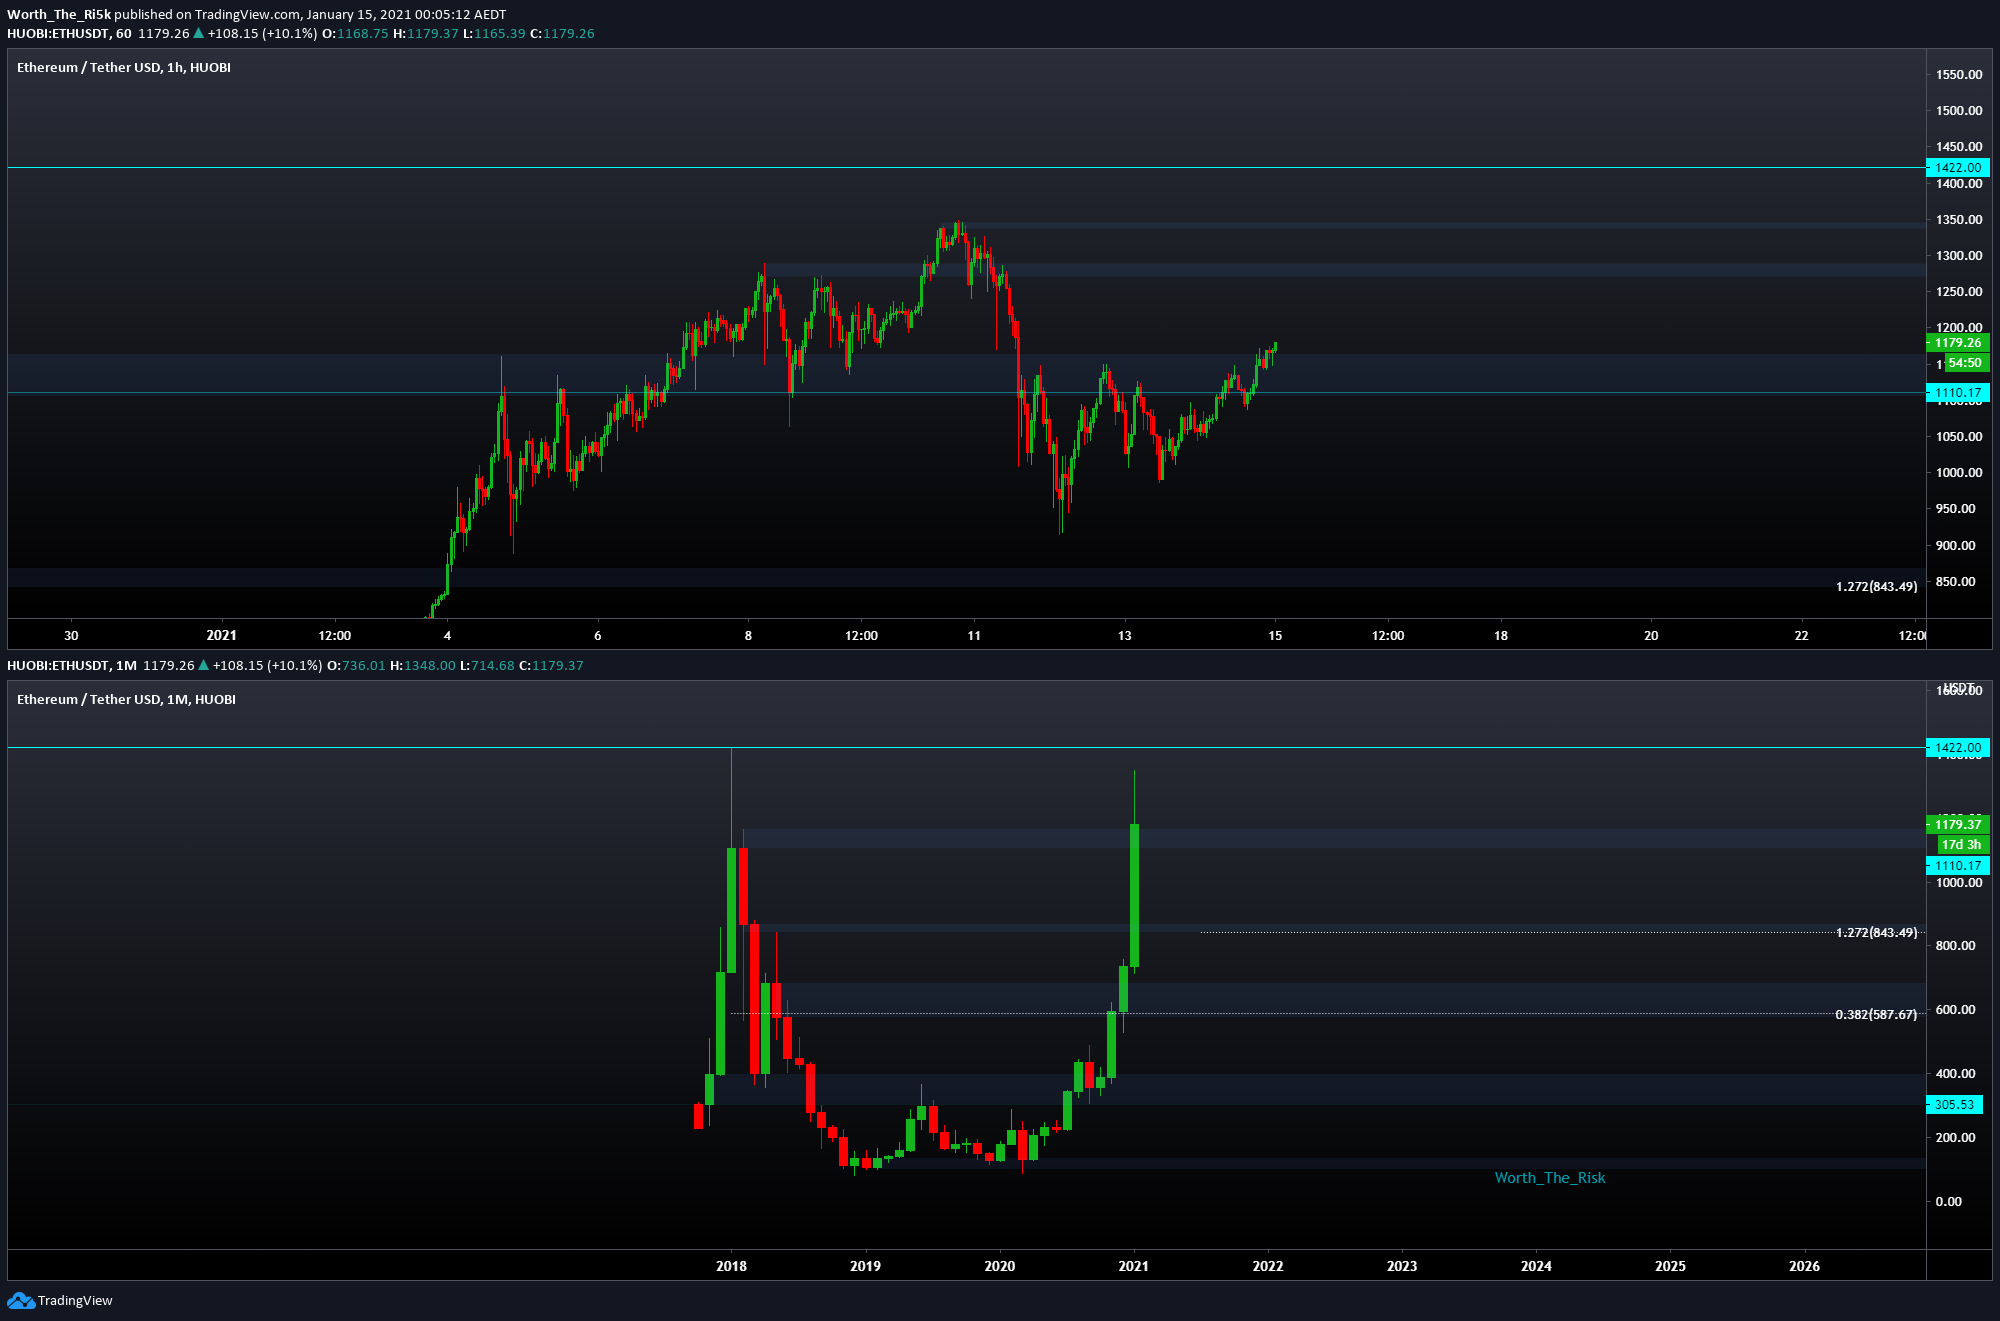Screen dimensions: 2000x1321
Task: Click the 1422.00 price label on hourly chart
Action: click(1957, 168)
